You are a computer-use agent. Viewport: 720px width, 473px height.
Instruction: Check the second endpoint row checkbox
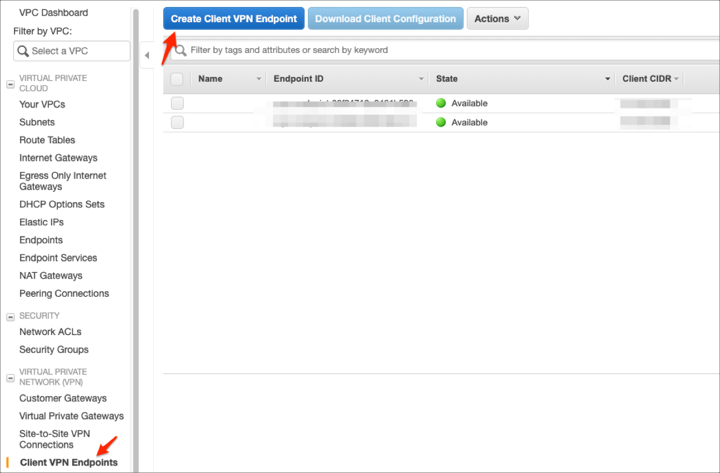177,122
